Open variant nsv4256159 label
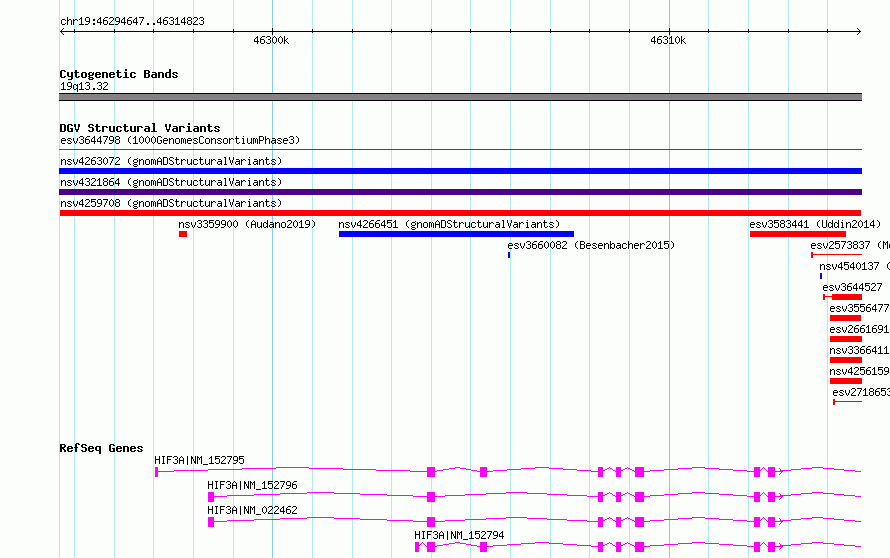 859,371
